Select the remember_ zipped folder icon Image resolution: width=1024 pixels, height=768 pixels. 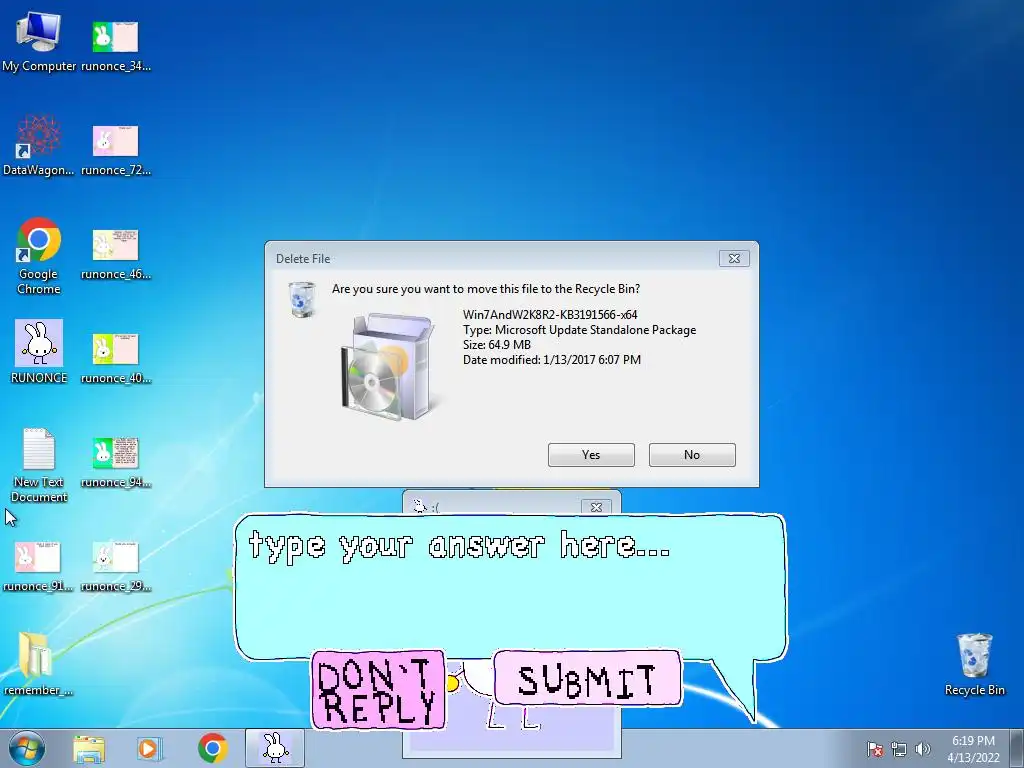[38, 664]
